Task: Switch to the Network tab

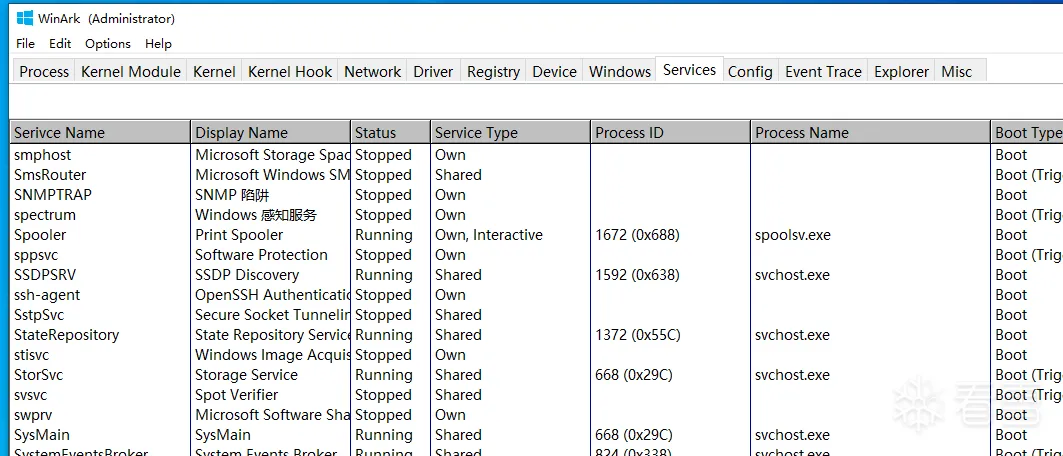Action: coord(372,72)
